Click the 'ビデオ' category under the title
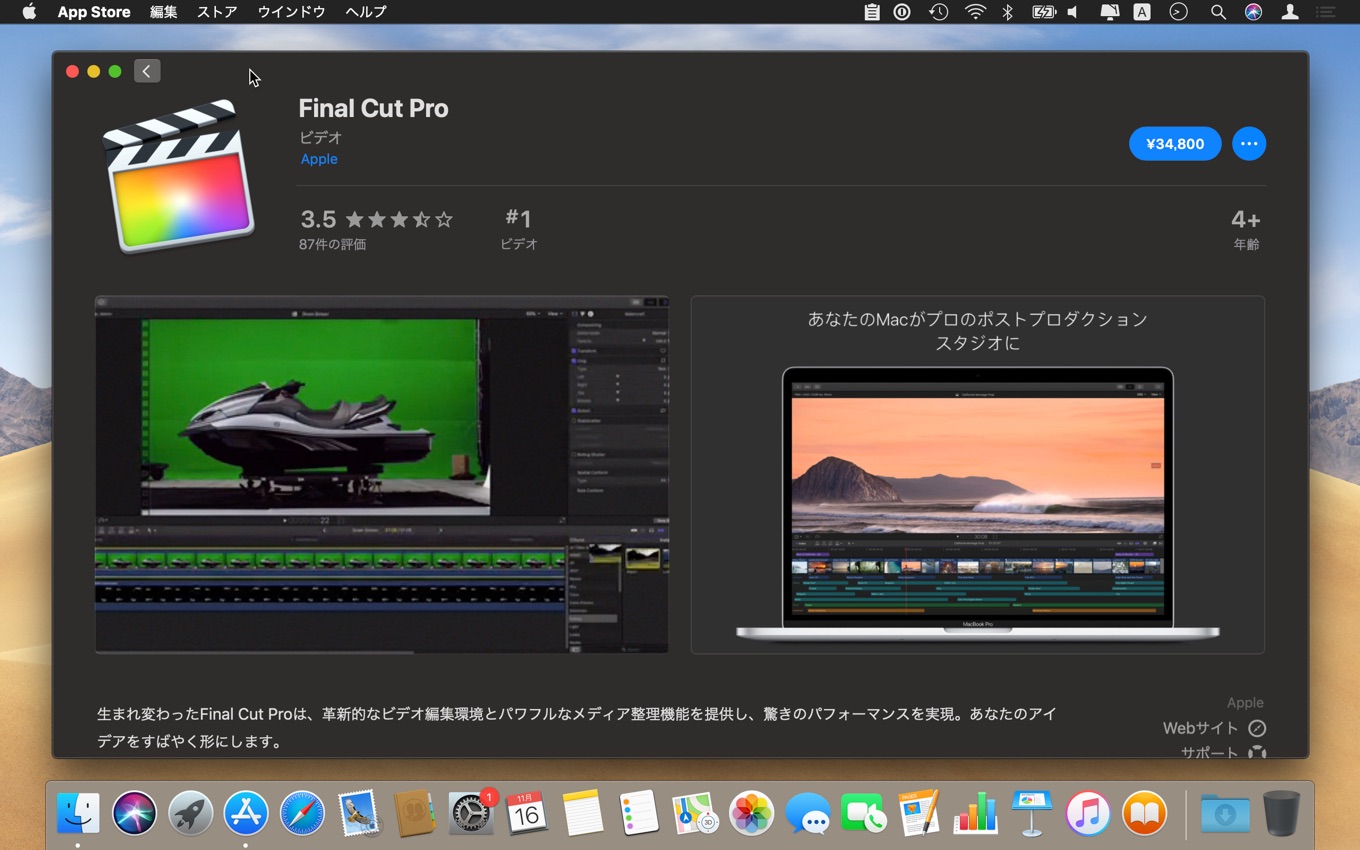The image size is (1360, 850). [321, 137]
